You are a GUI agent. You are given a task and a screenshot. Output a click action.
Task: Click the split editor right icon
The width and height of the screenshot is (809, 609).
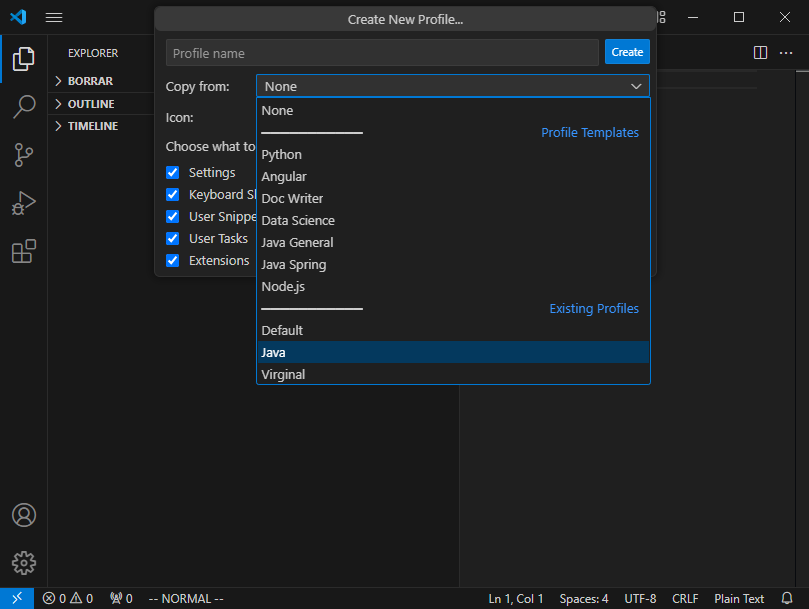760,53
